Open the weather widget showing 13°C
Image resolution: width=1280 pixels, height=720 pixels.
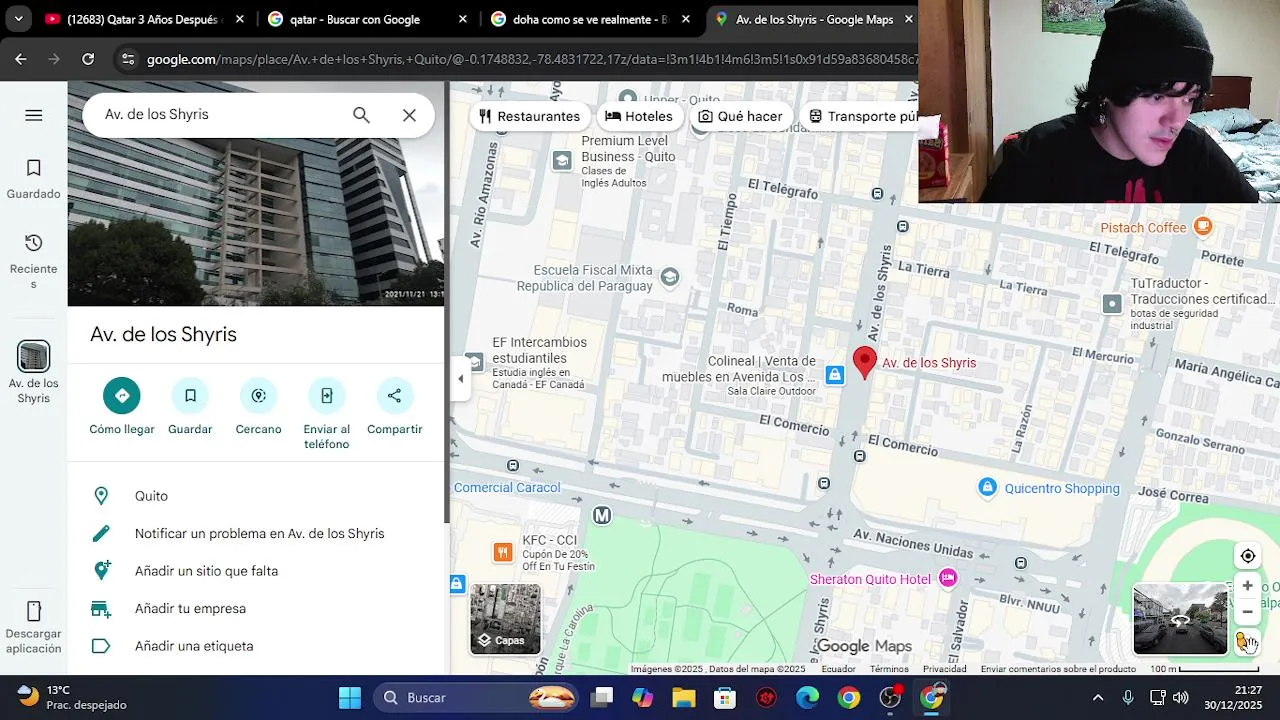click(x=70, y=697)
